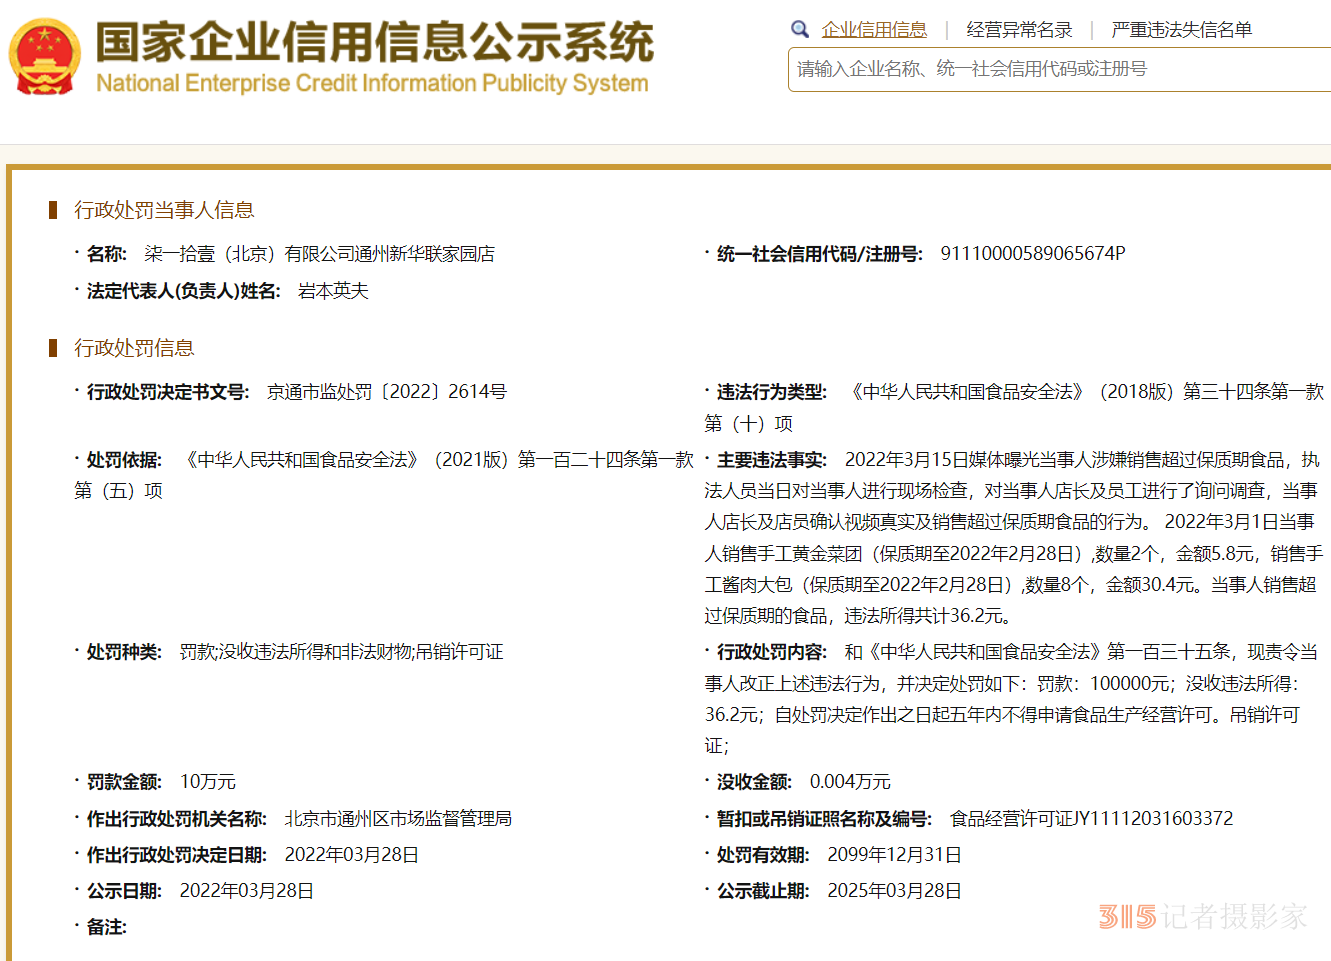The height and width of the screenshot is (961, 1331).
Task: Click the fine amount value 10万元
Action: pos(207,782)
